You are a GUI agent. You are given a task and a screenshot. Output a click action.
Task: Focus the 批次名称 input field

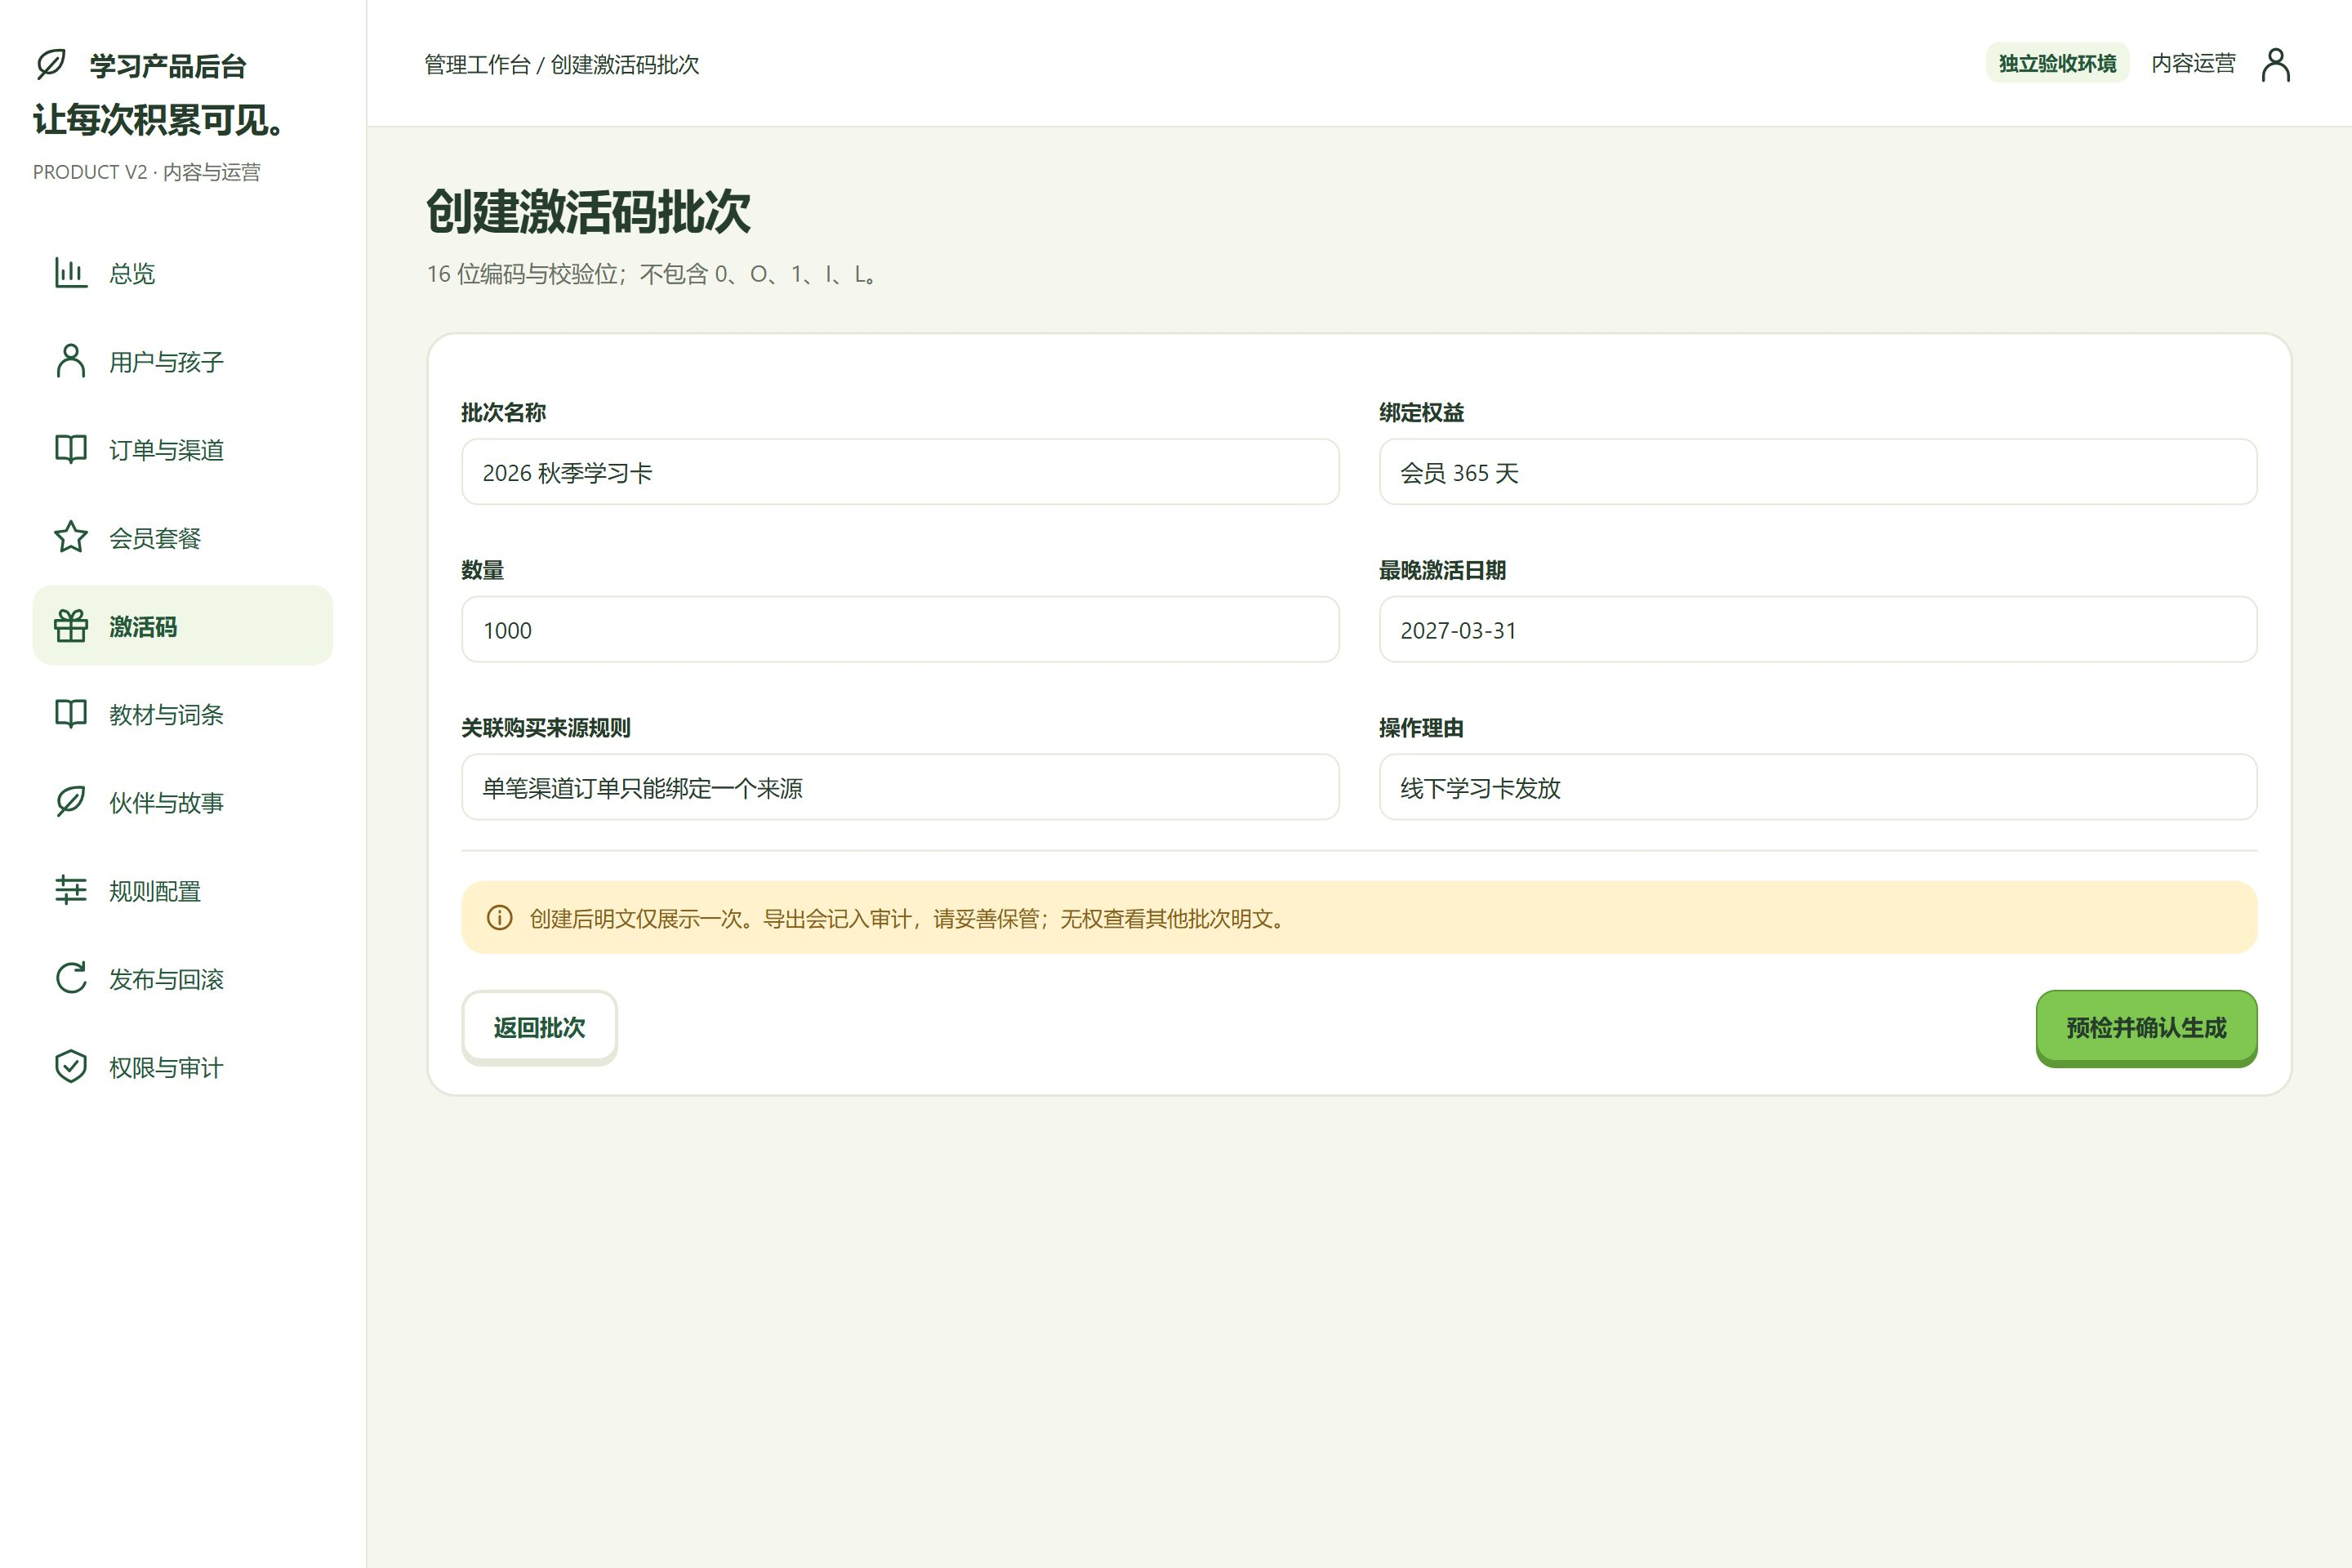[900, 472]
